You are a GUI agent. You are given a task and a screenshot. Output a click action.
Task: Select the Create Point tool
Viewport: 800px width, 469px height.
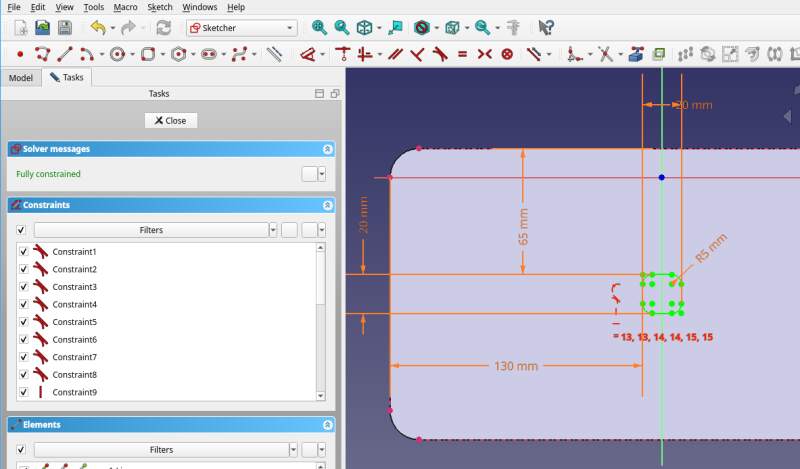coord(20,54)
